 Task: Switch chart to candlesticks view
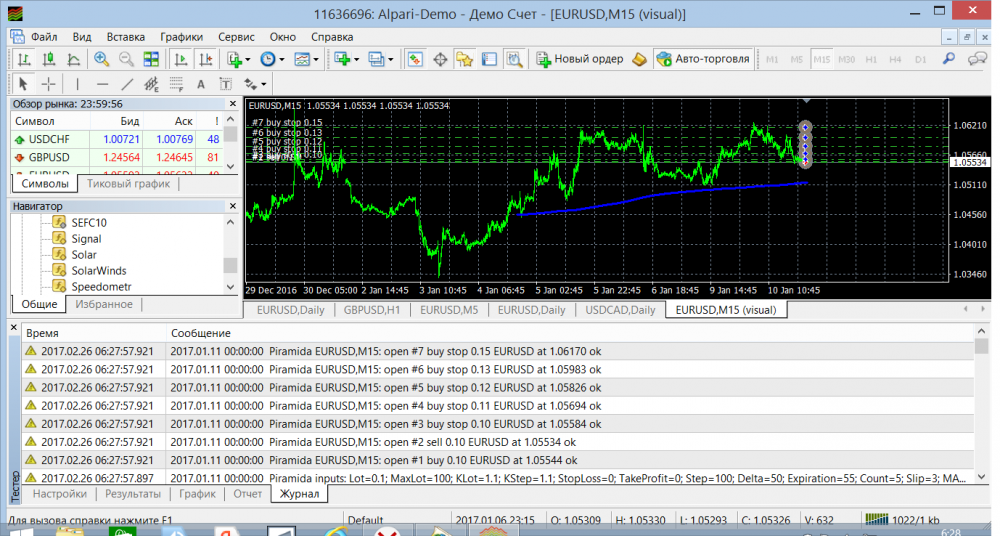[x=47, y=59]
